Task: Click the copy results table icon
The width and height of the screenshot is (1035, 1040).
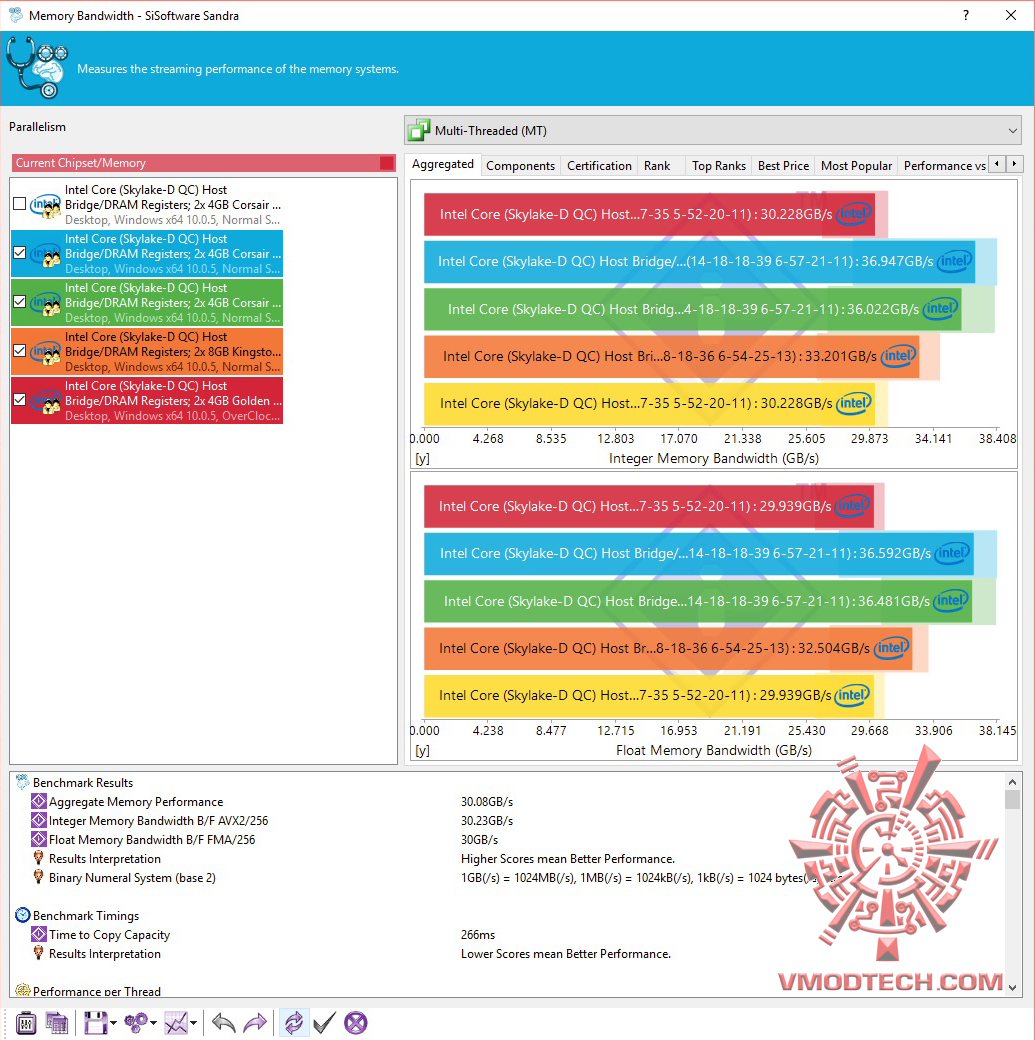Action: [x=56, y=1023]
